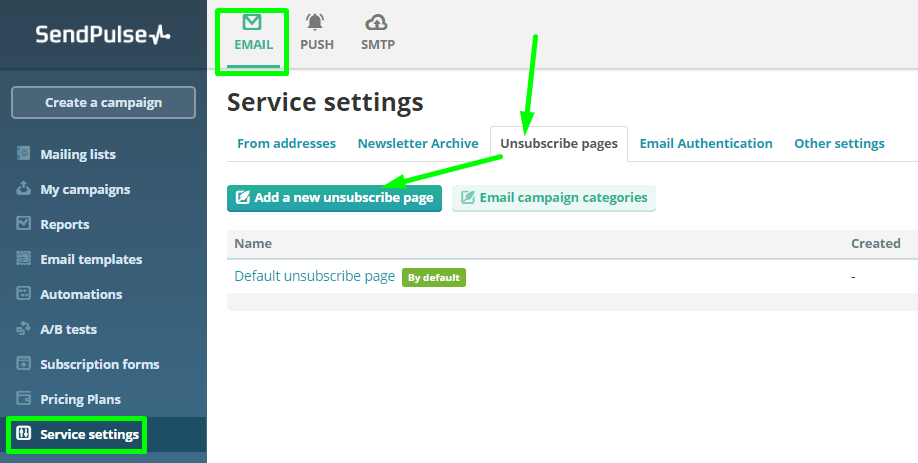Click pencil icon on Email campaign categories button
The width and height of the screenshot is (918, 463).
click(x=467, y=197)
